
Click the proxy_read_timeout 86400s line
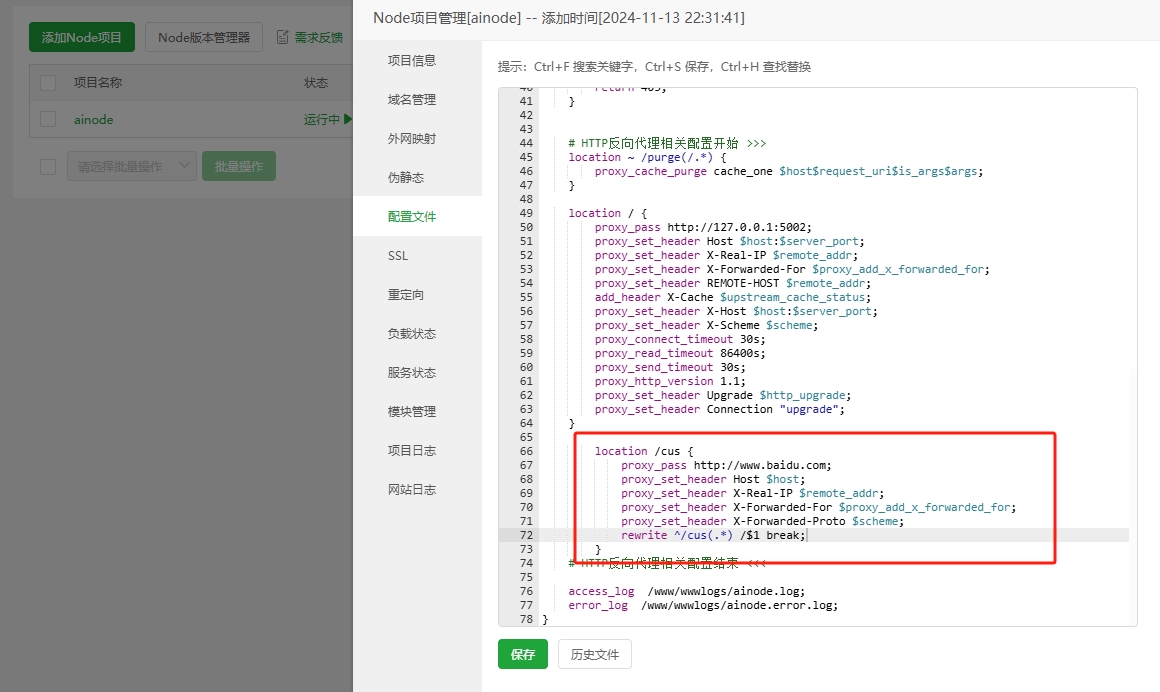coord(680,353)
